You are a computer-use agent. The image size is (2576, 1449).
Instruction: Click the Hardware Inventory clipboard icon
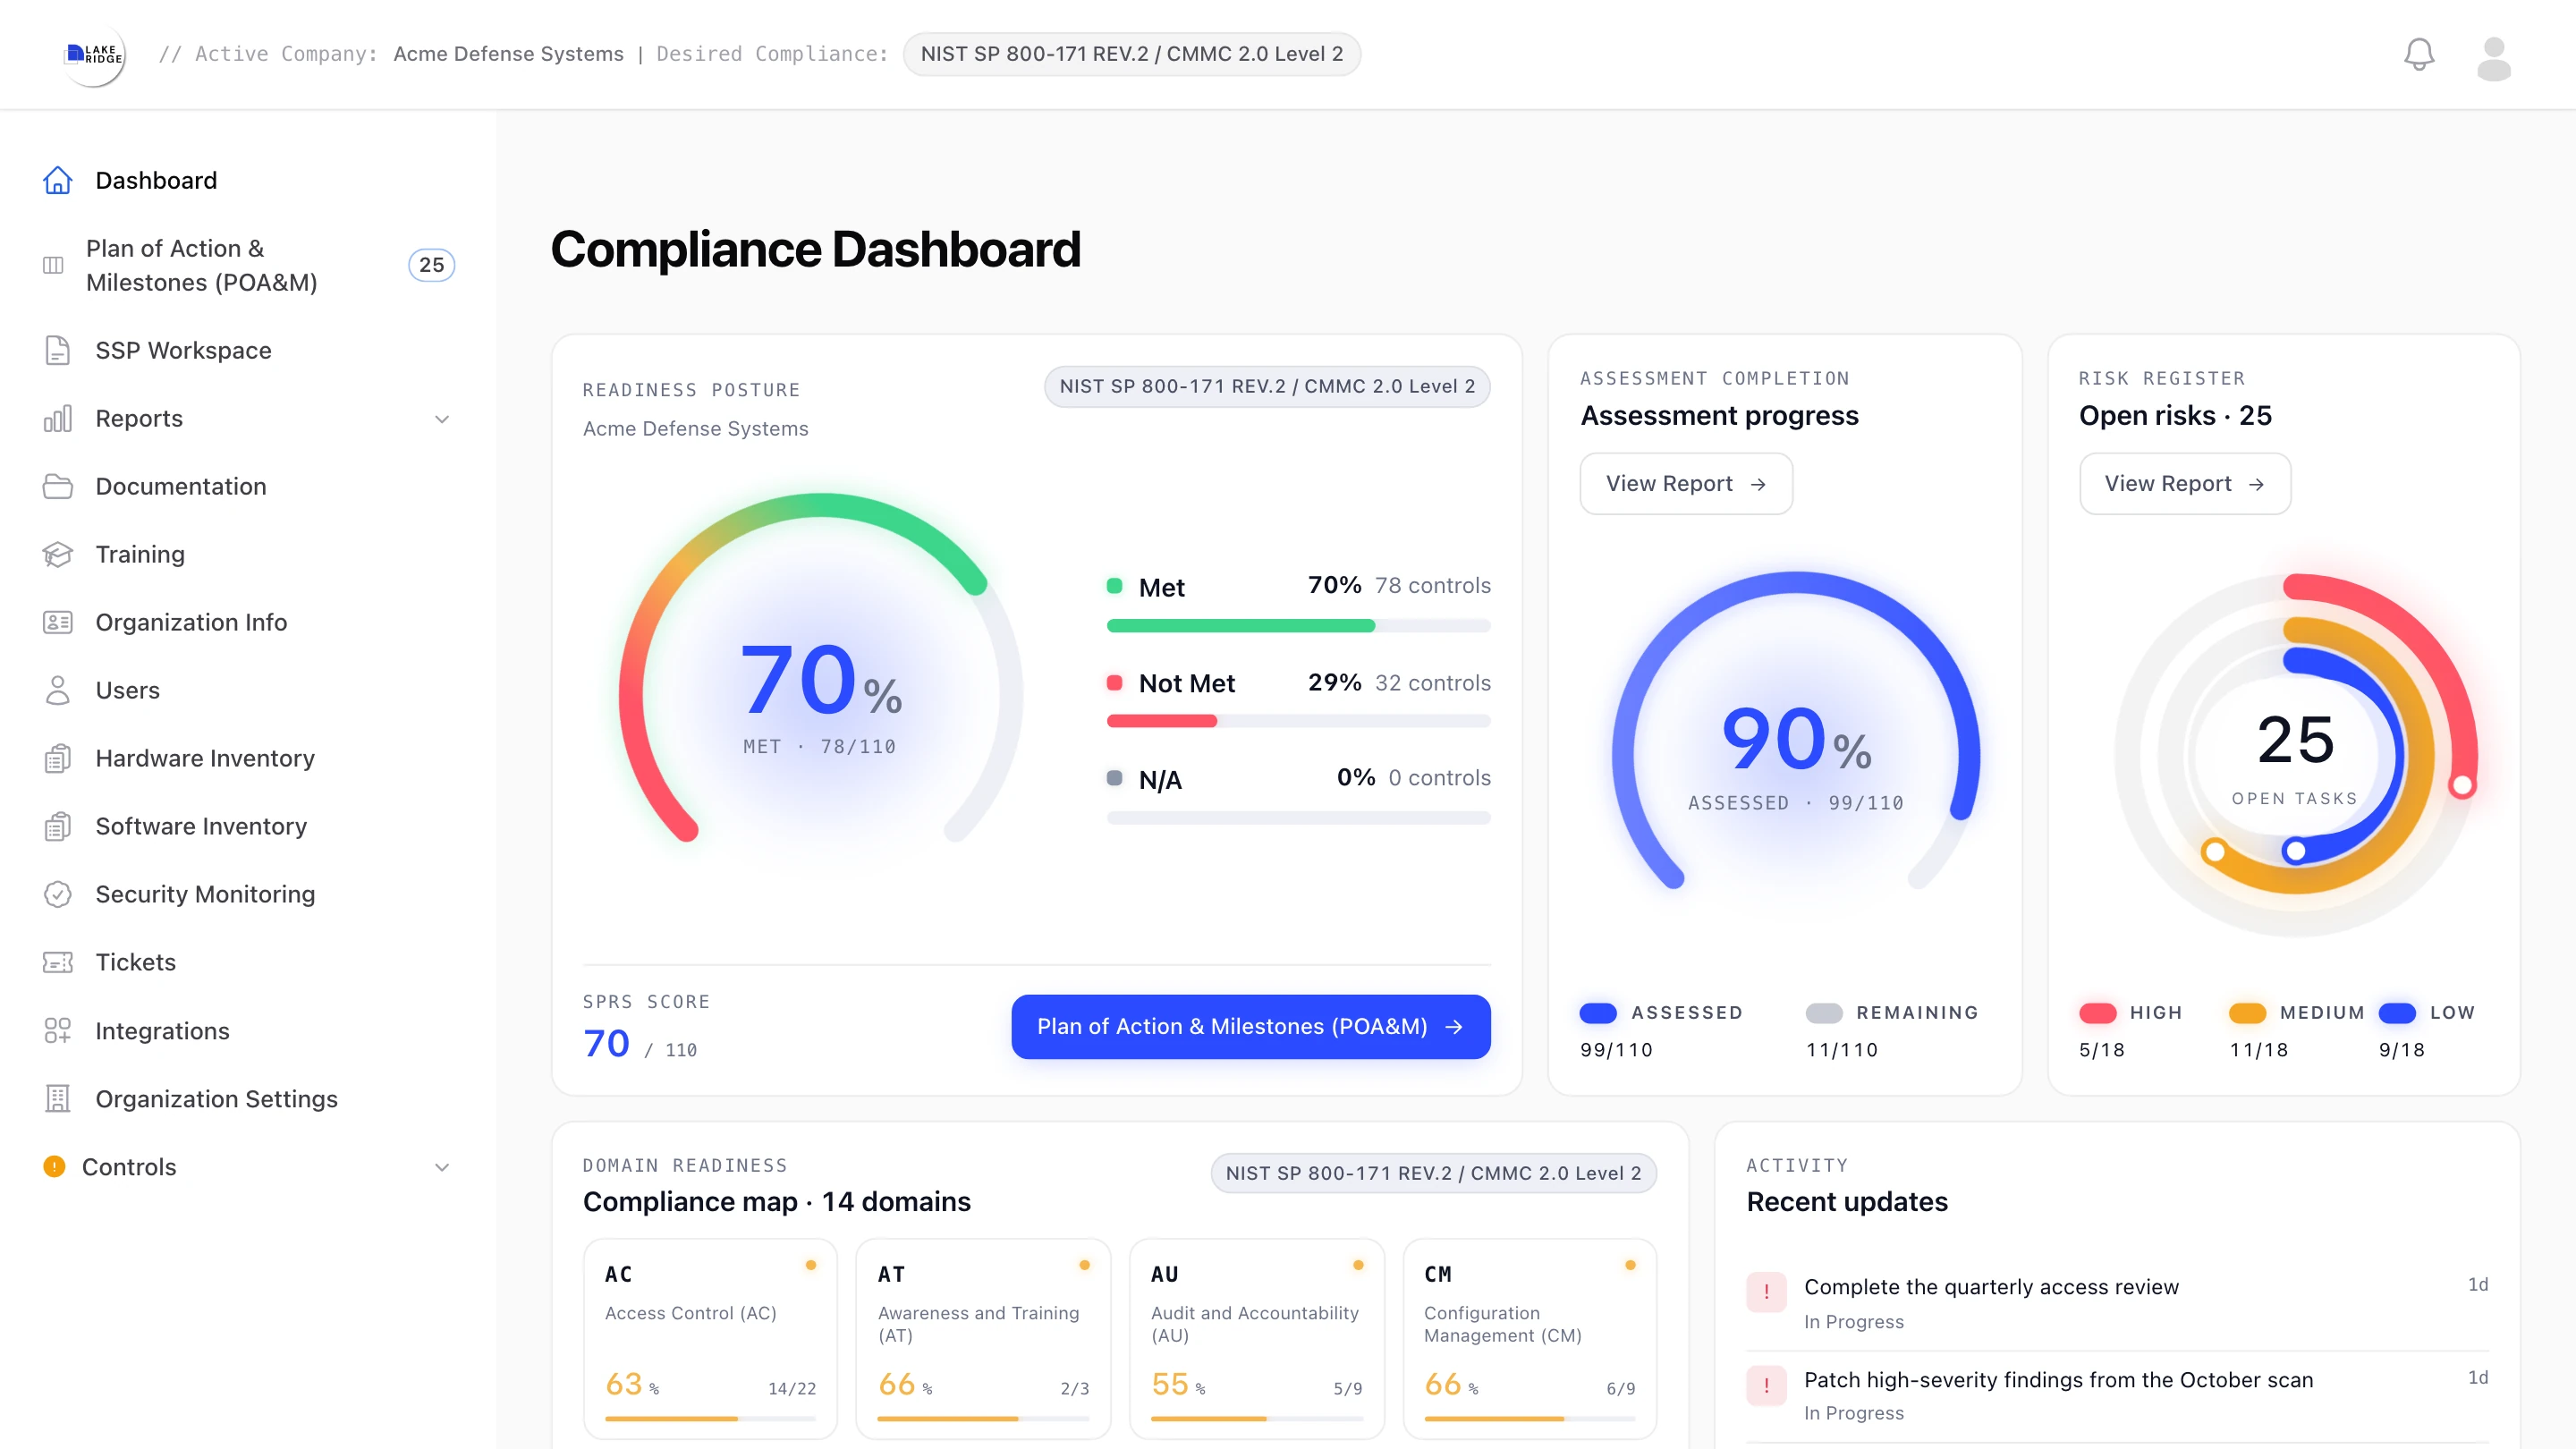pyautogui.click(x=57, y=758)
